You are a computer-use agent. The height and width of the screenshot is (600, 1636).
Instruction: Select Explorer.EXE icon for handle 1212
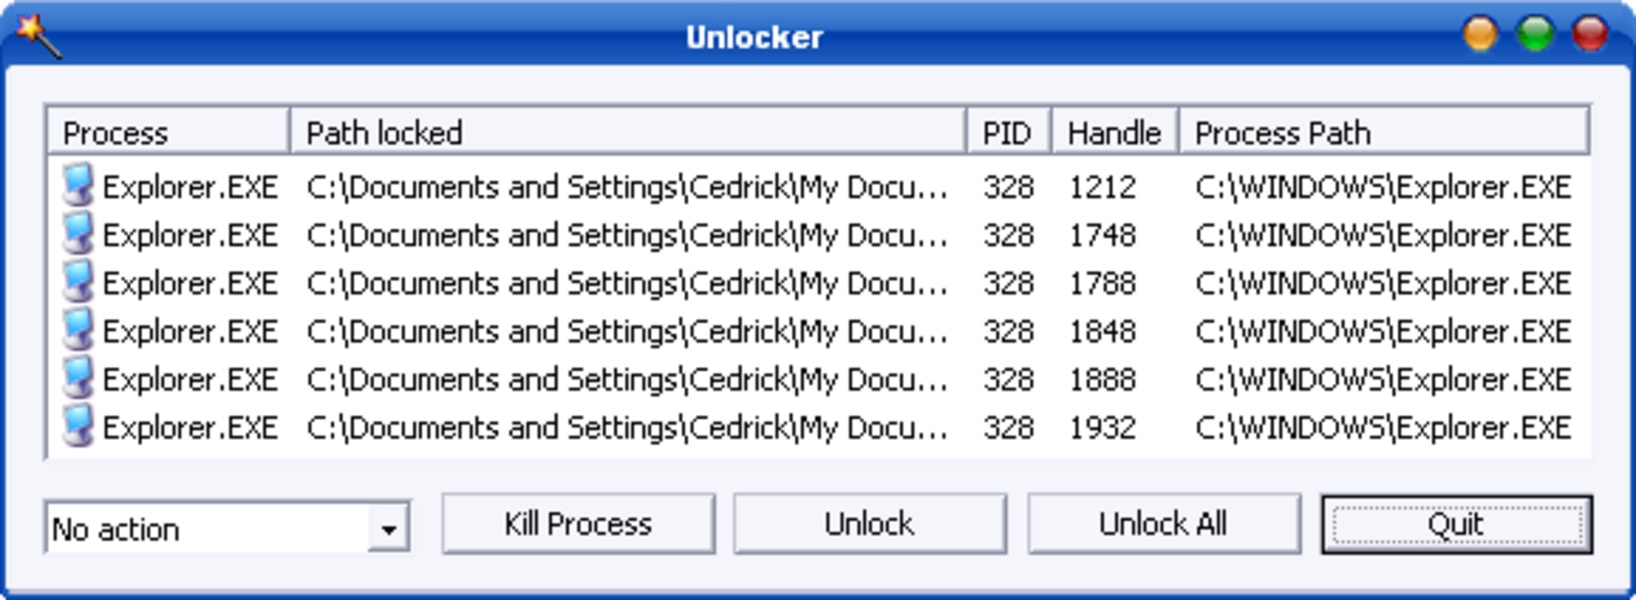pos(78,186)
